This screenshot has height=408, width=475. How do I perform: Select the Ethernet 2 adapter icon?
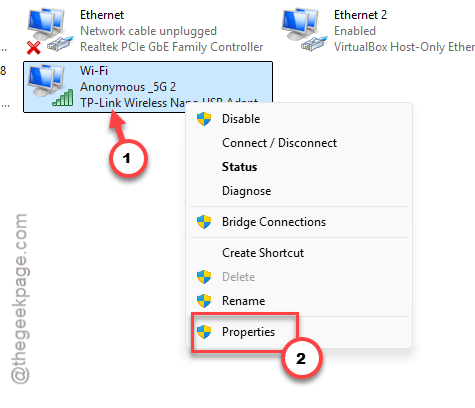click(x=304, y=30)
